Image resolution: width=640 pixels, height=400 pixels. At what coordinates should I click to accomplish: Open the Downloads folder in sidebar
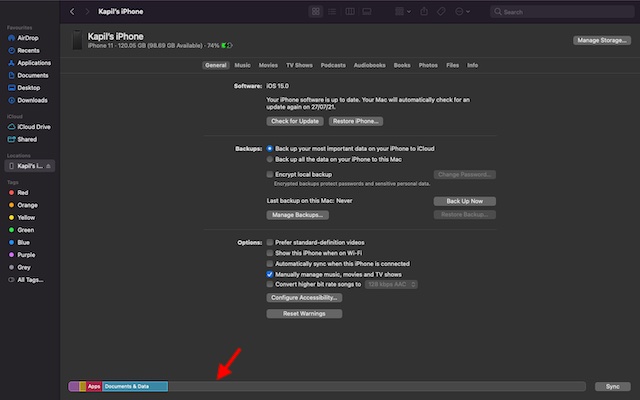click(x=32, y=100)
